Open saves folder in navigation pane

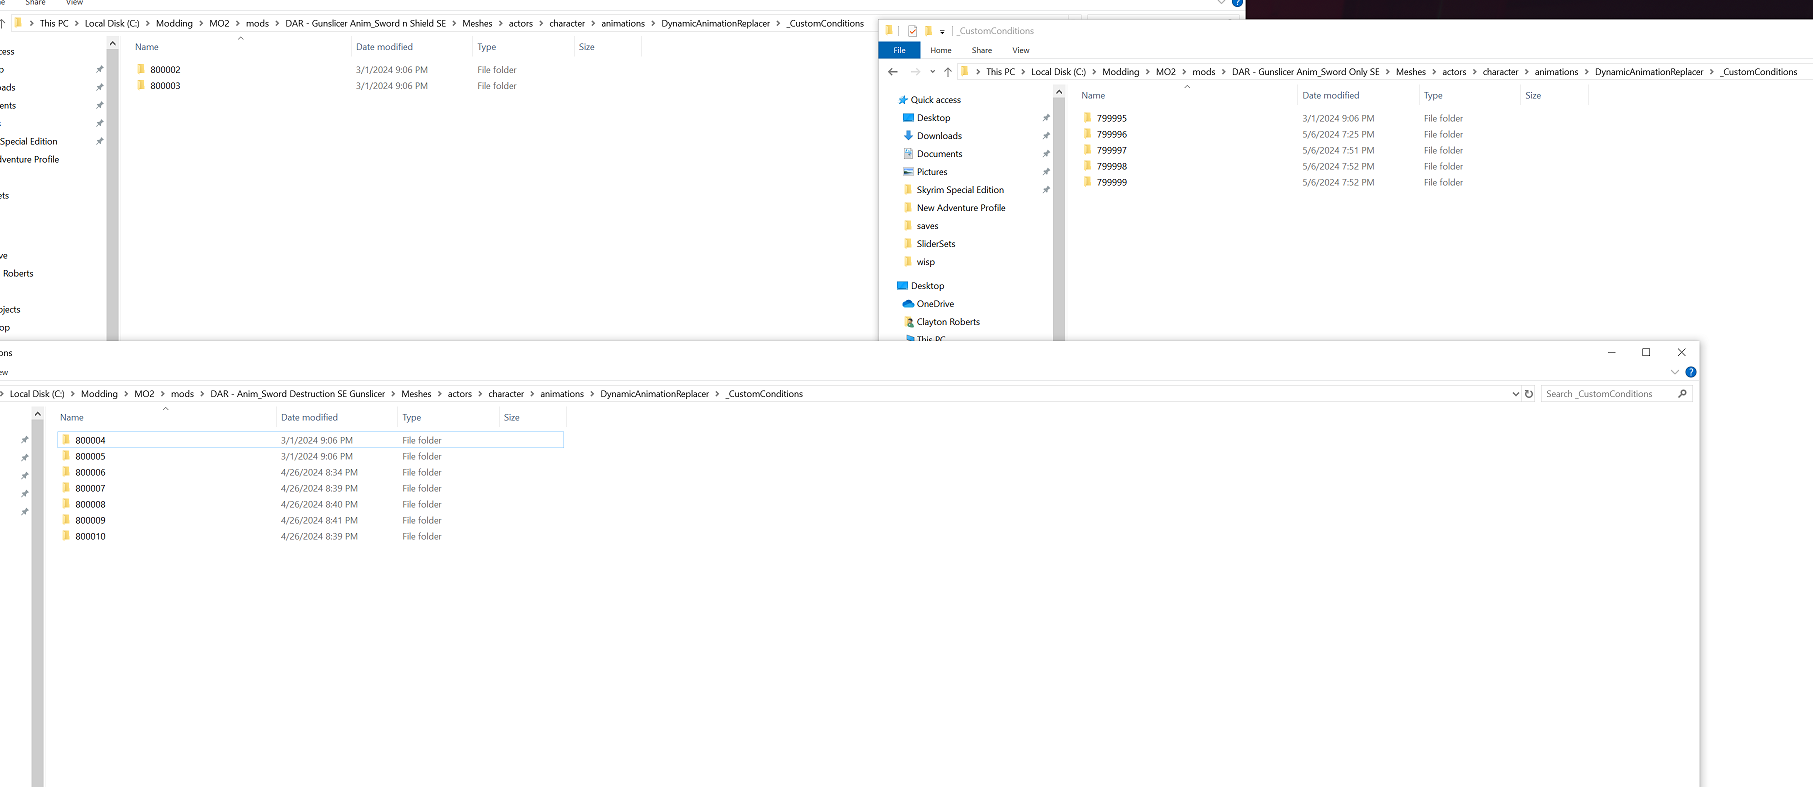coord(927,226)
